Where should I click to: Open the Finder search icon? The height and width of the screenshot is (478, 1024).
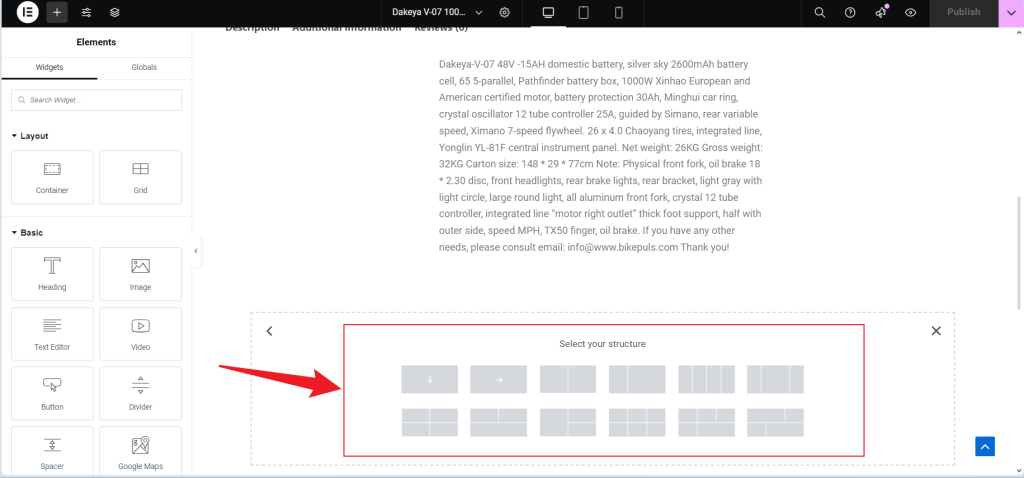[819, 13]
